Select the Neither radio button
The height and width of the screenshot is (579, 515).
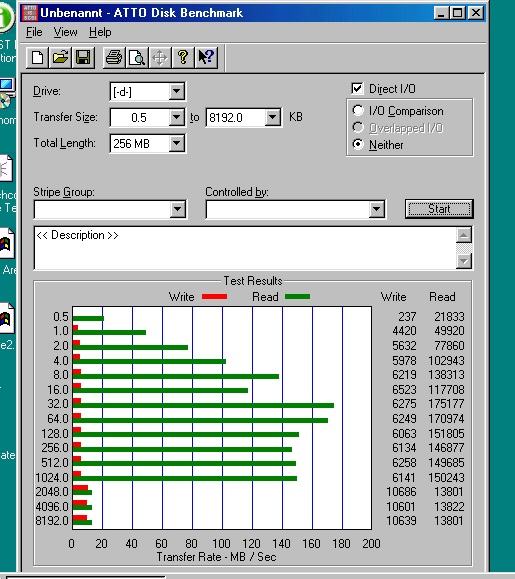point(358,144)
